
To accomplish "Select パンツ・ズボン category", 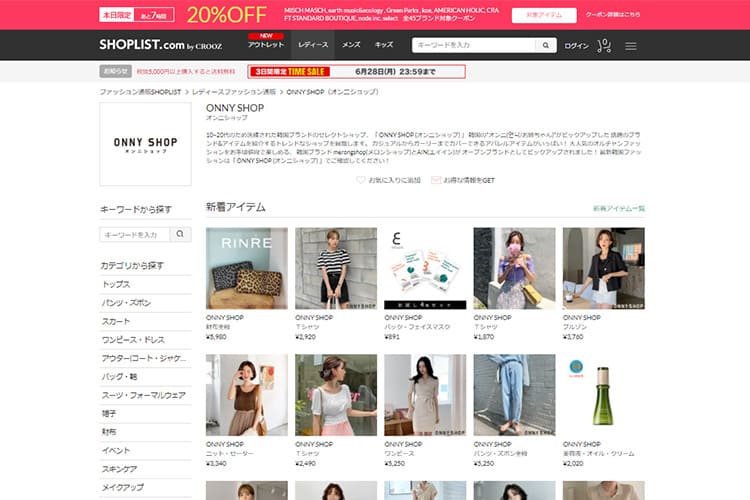I will 145,303.
